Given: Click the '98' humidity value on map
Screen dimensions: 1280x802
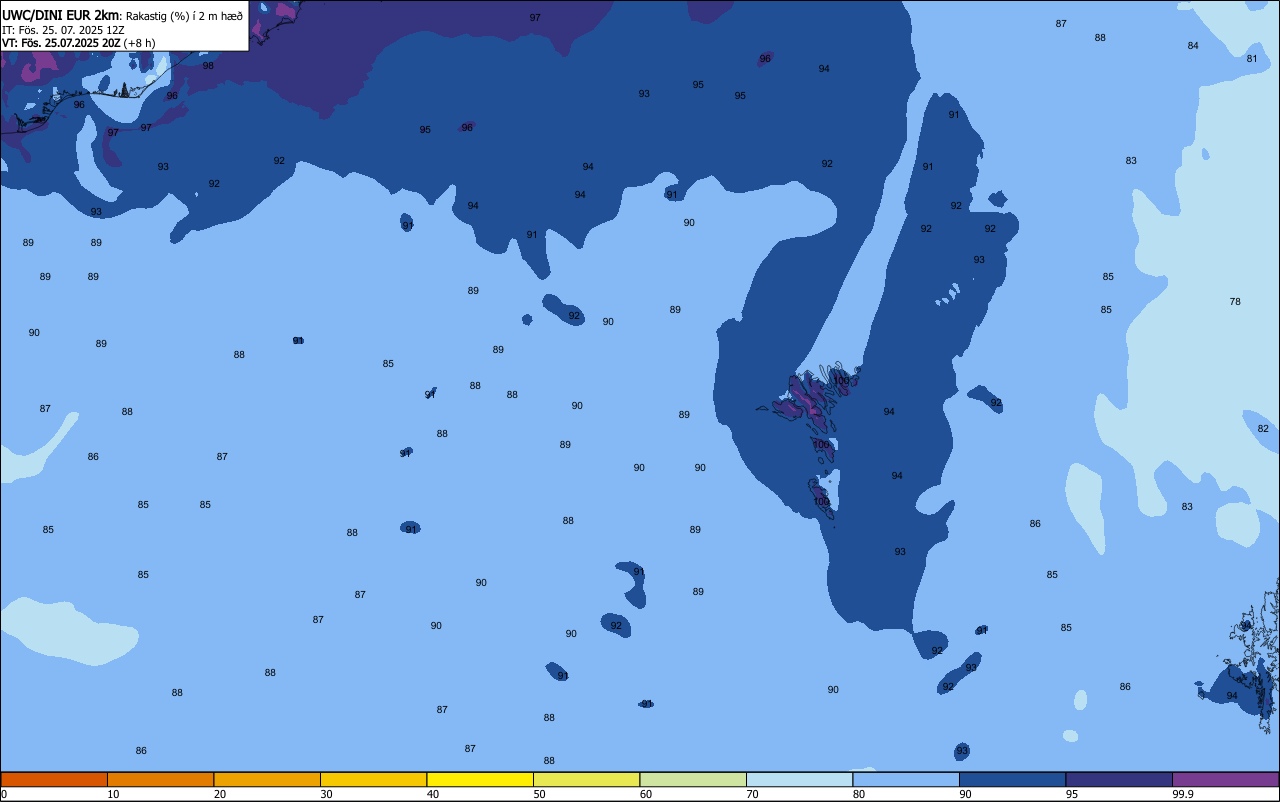Looking at the screenshot, I should [208, 66].
